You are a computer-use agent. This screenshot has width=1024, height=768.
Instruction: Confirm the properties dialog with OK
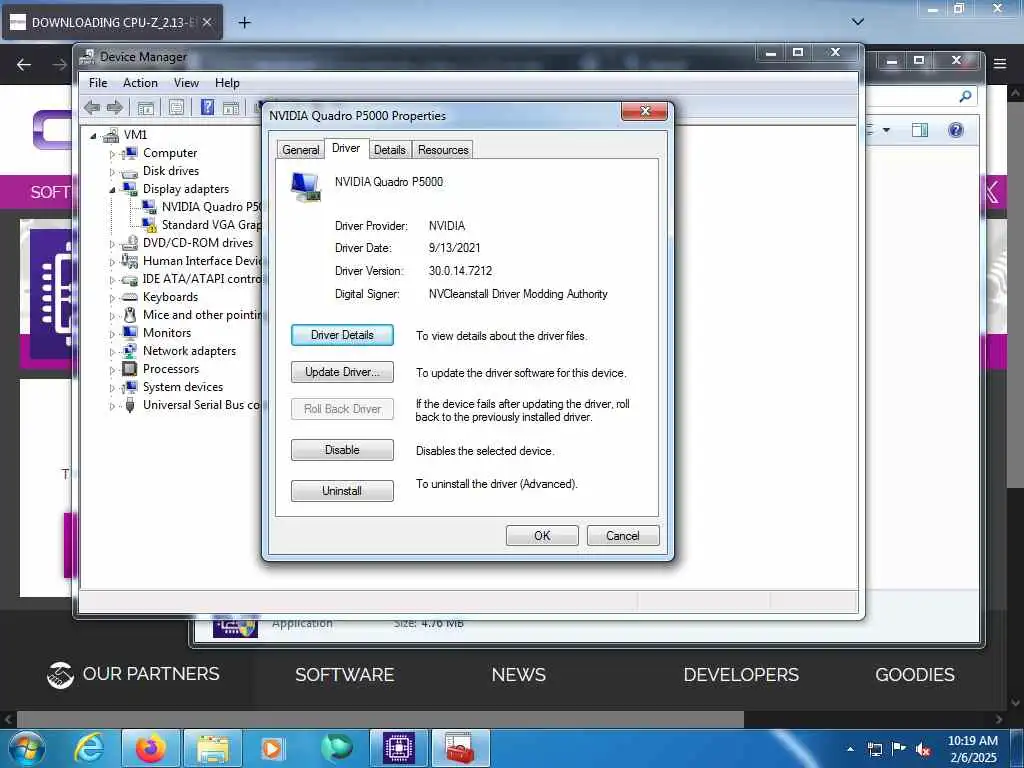pos(542,536)
